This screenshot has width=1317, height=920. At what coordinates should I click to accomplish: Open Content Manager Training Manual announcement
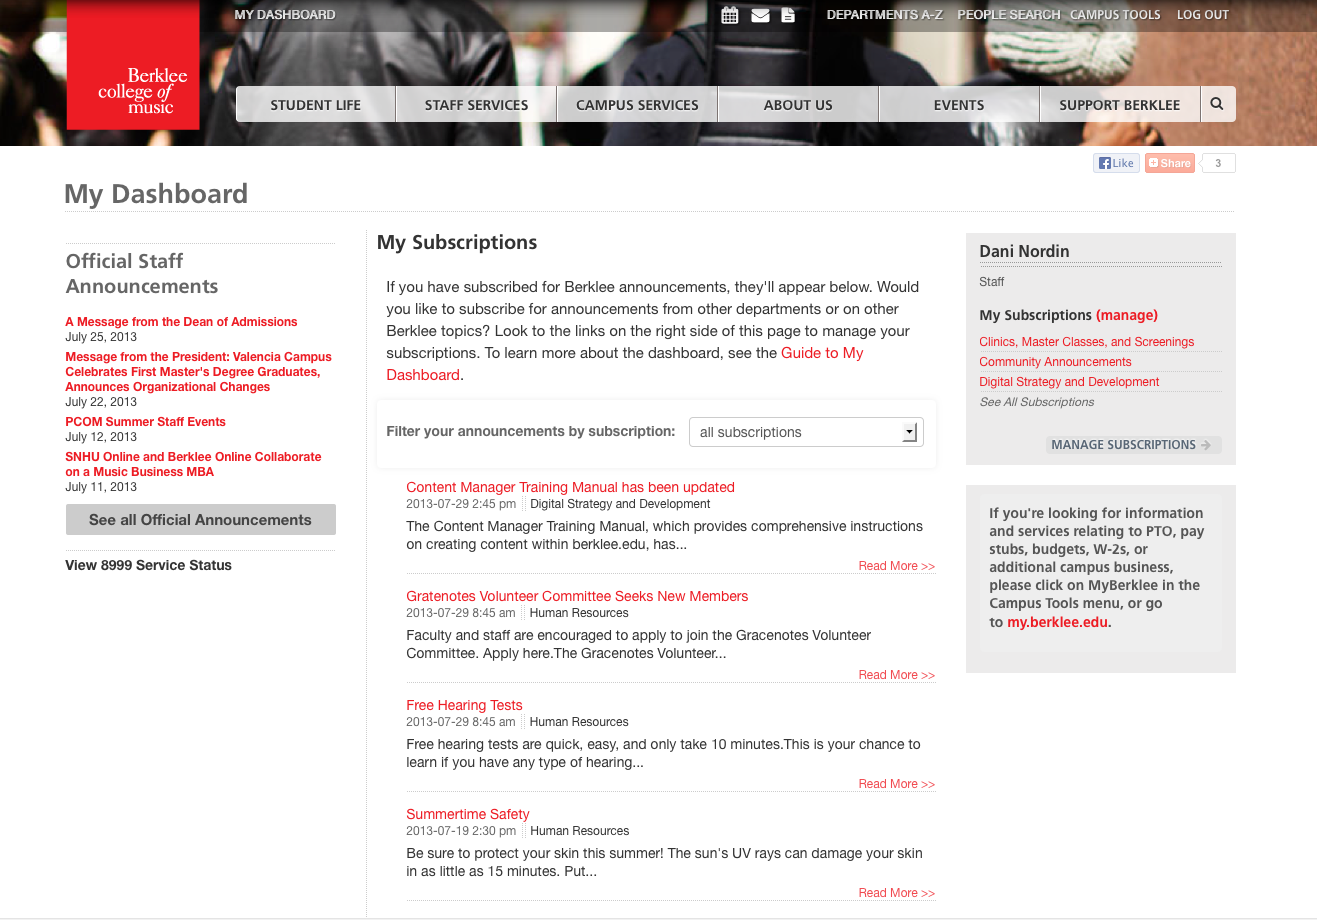570,487
